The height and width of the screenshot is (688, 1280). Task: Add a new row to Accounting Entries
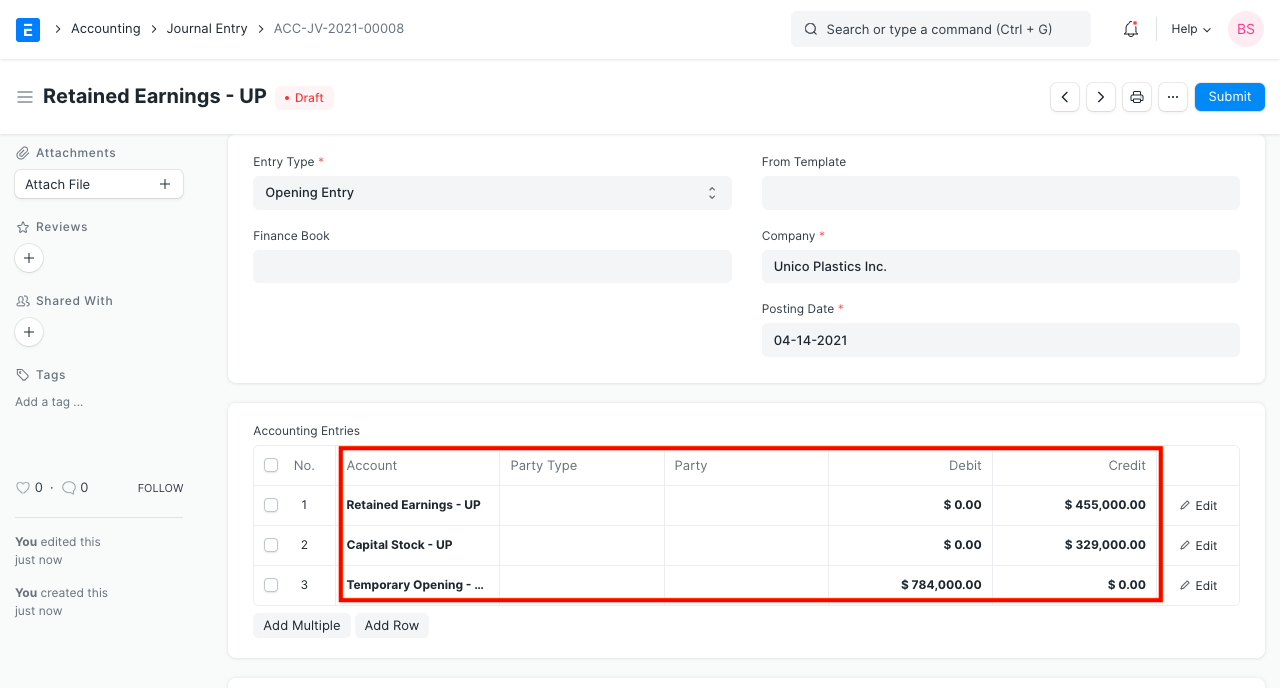391,625
